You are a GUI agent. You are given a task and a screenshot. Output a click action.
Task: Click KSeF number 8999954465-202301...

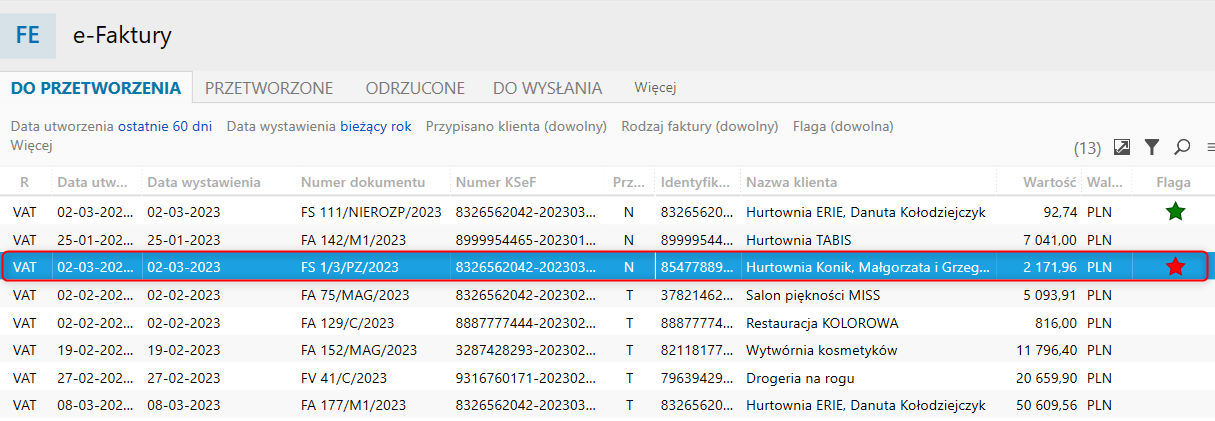coord(525,240)
